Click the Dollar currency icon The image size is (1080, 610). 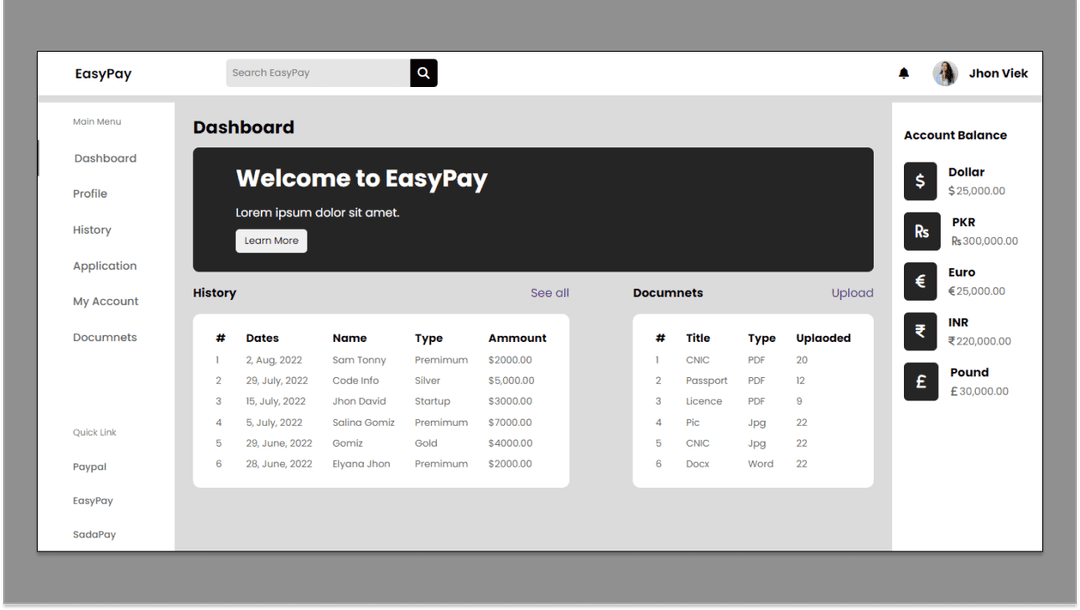pyautogui.click(x=921, y=181)
